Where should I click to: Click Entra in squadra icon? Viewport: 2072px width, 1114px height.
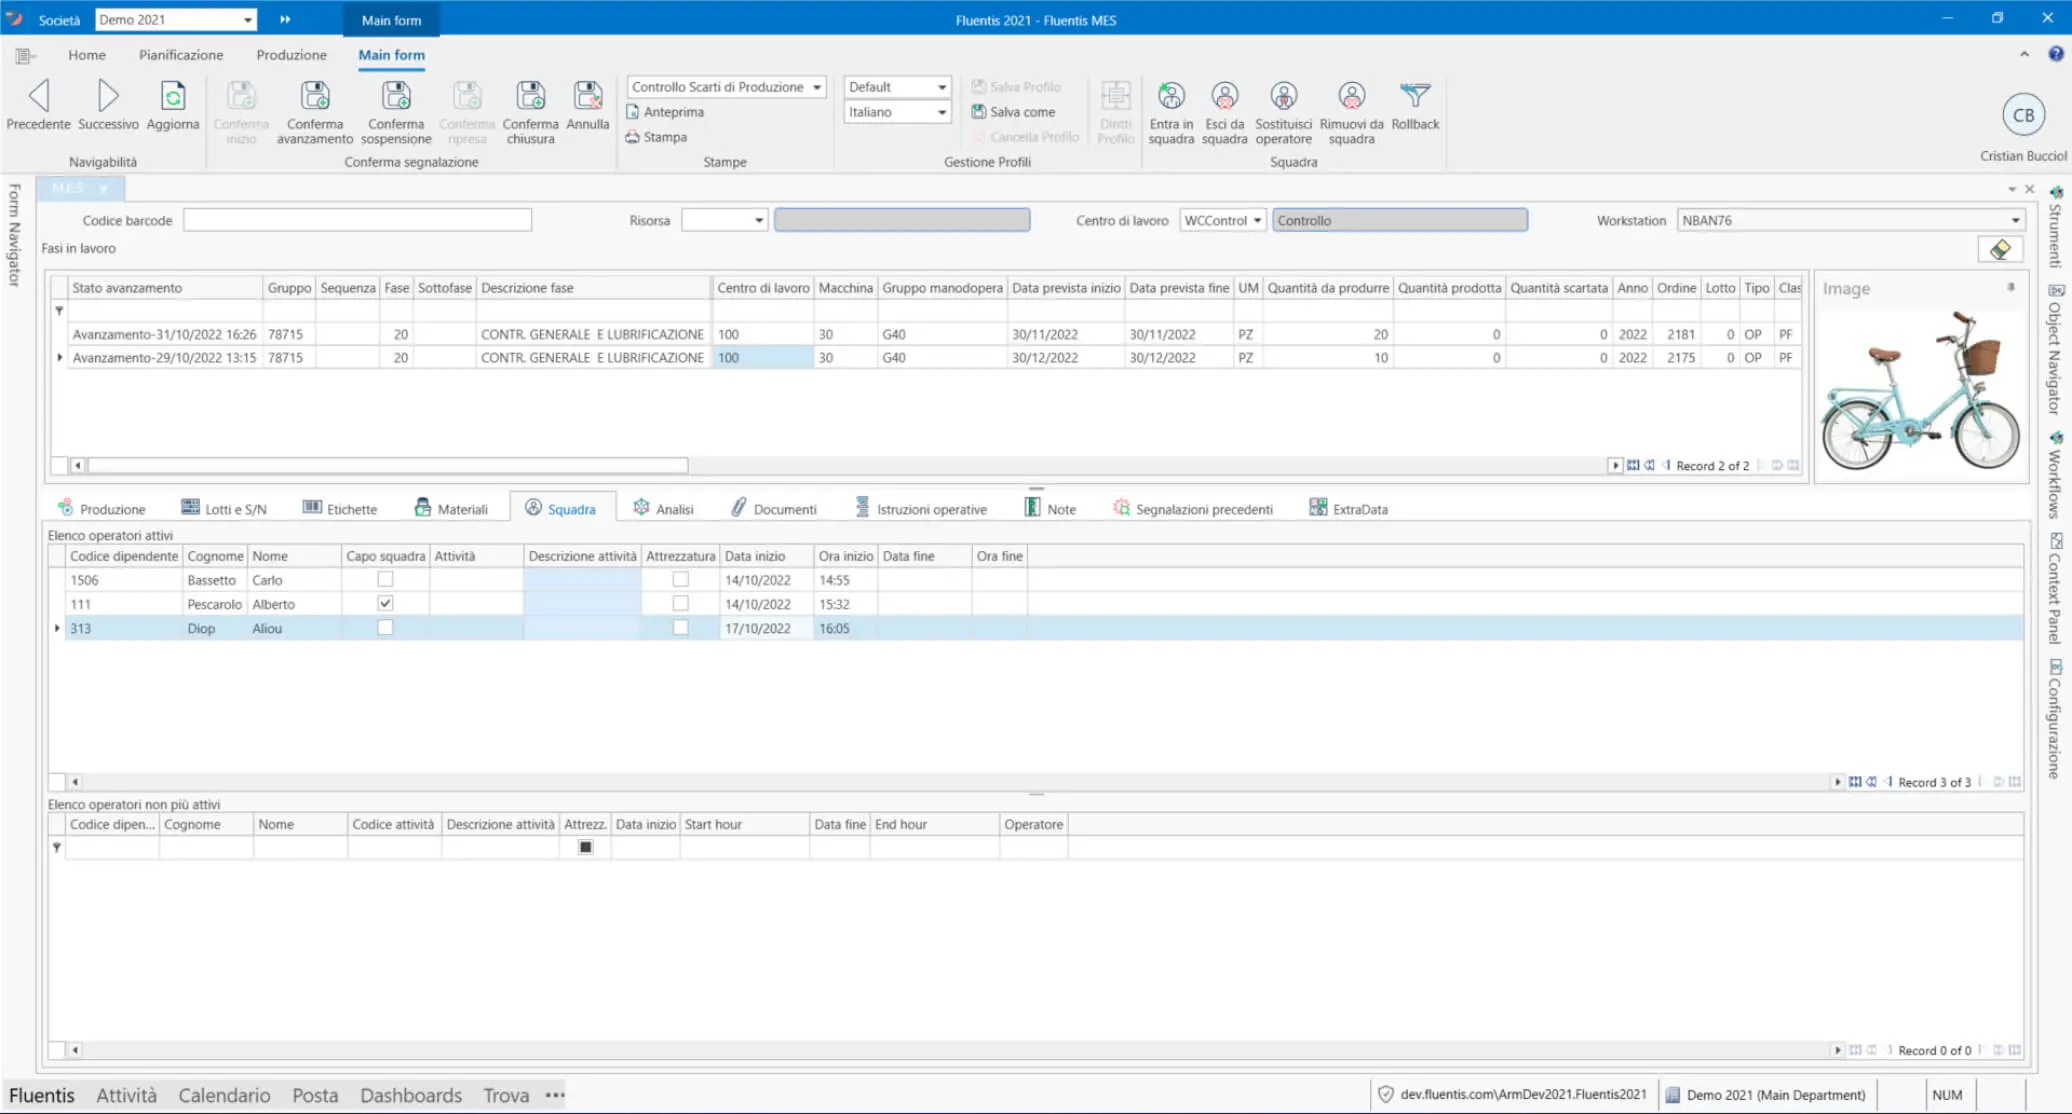pos(1171,96)
